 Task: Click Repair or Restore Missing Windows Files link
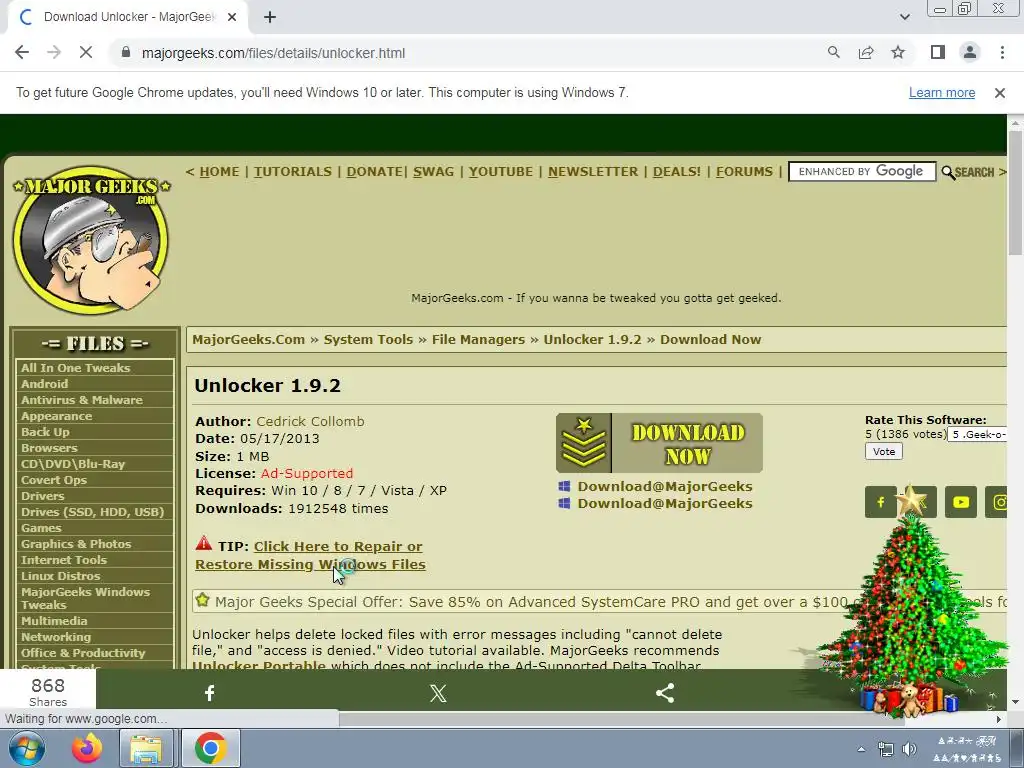310,555
